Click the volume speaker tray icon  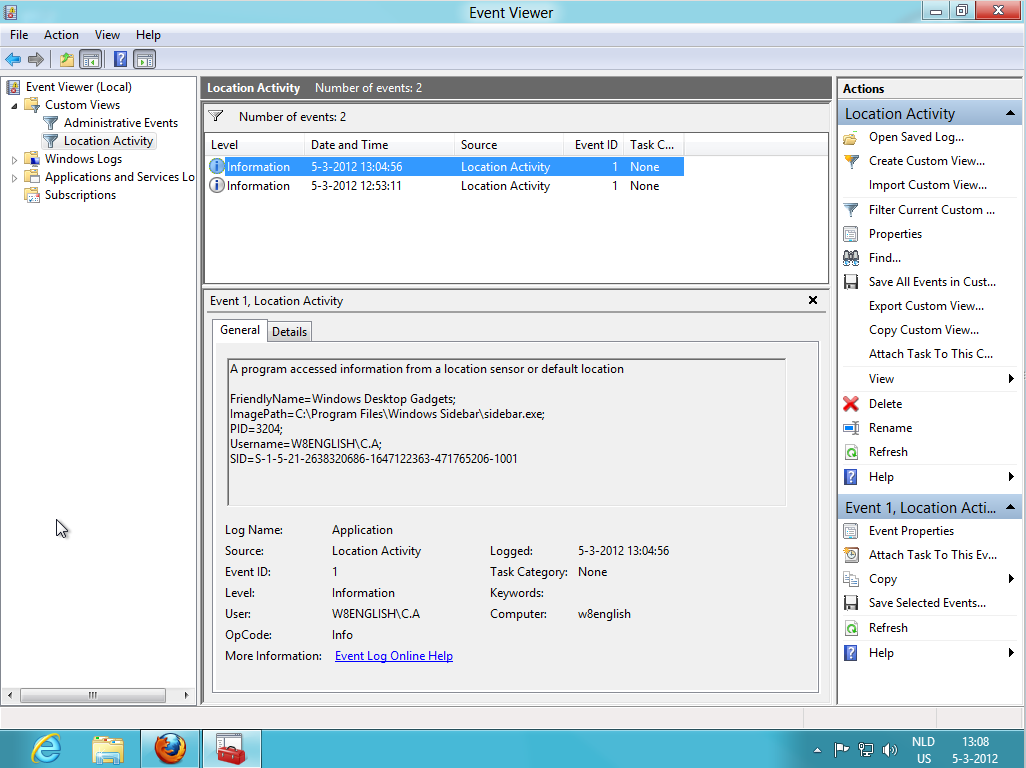click(x=889, y=750)
